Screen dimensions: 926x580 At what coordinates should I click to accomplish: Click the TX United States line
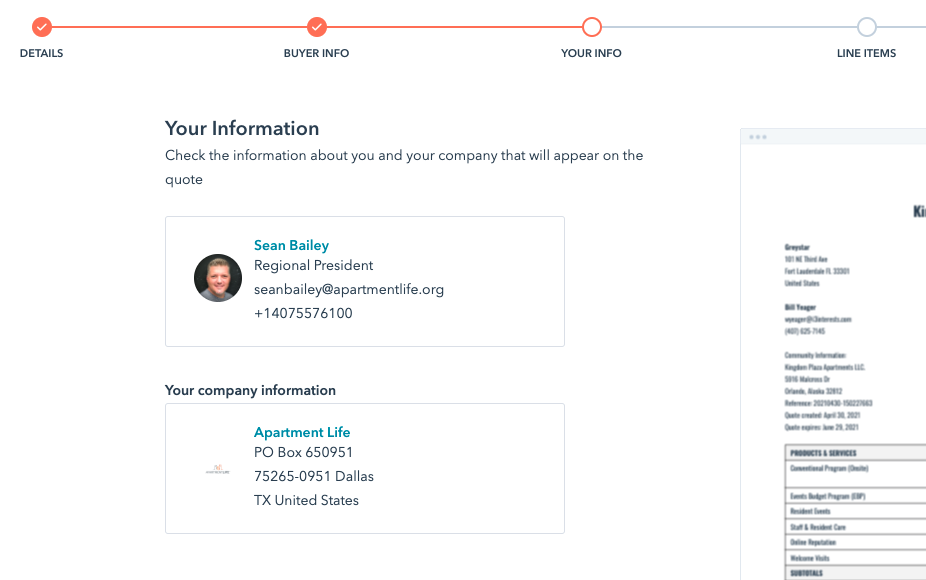click(x=307, y=500)
